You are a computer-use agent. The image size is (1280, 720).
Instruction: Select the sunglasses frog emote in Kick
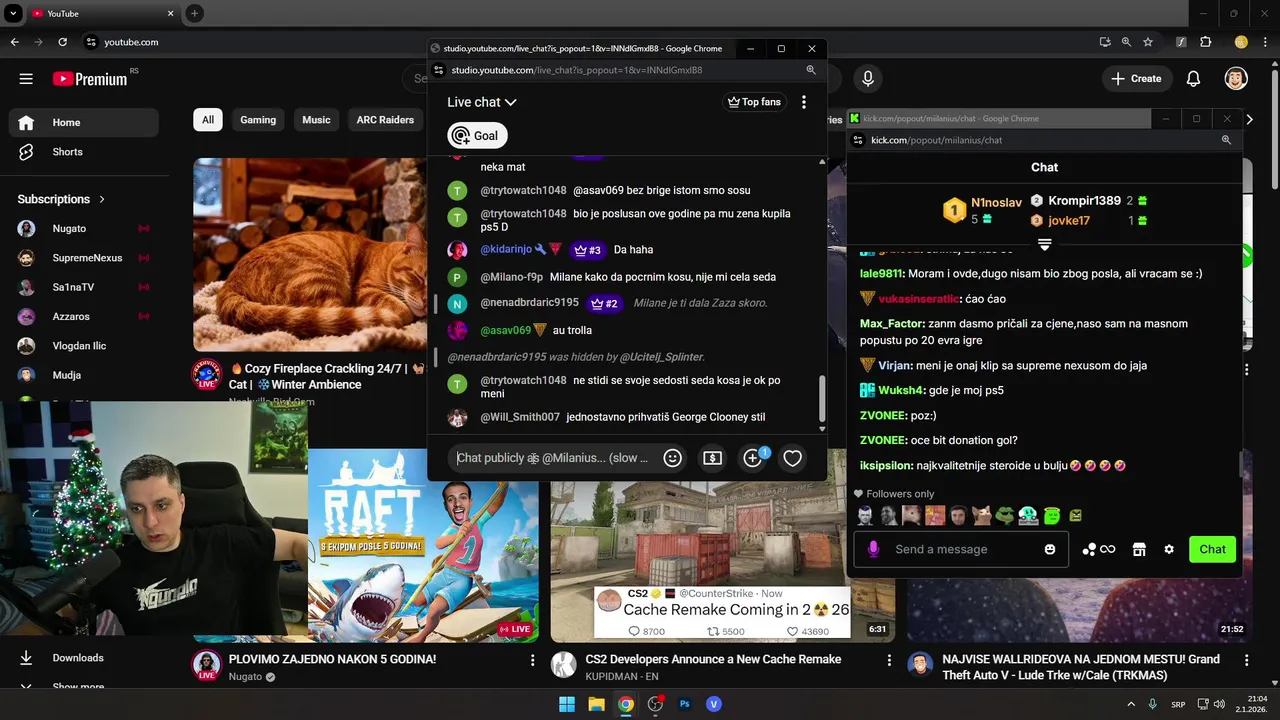1003,516
